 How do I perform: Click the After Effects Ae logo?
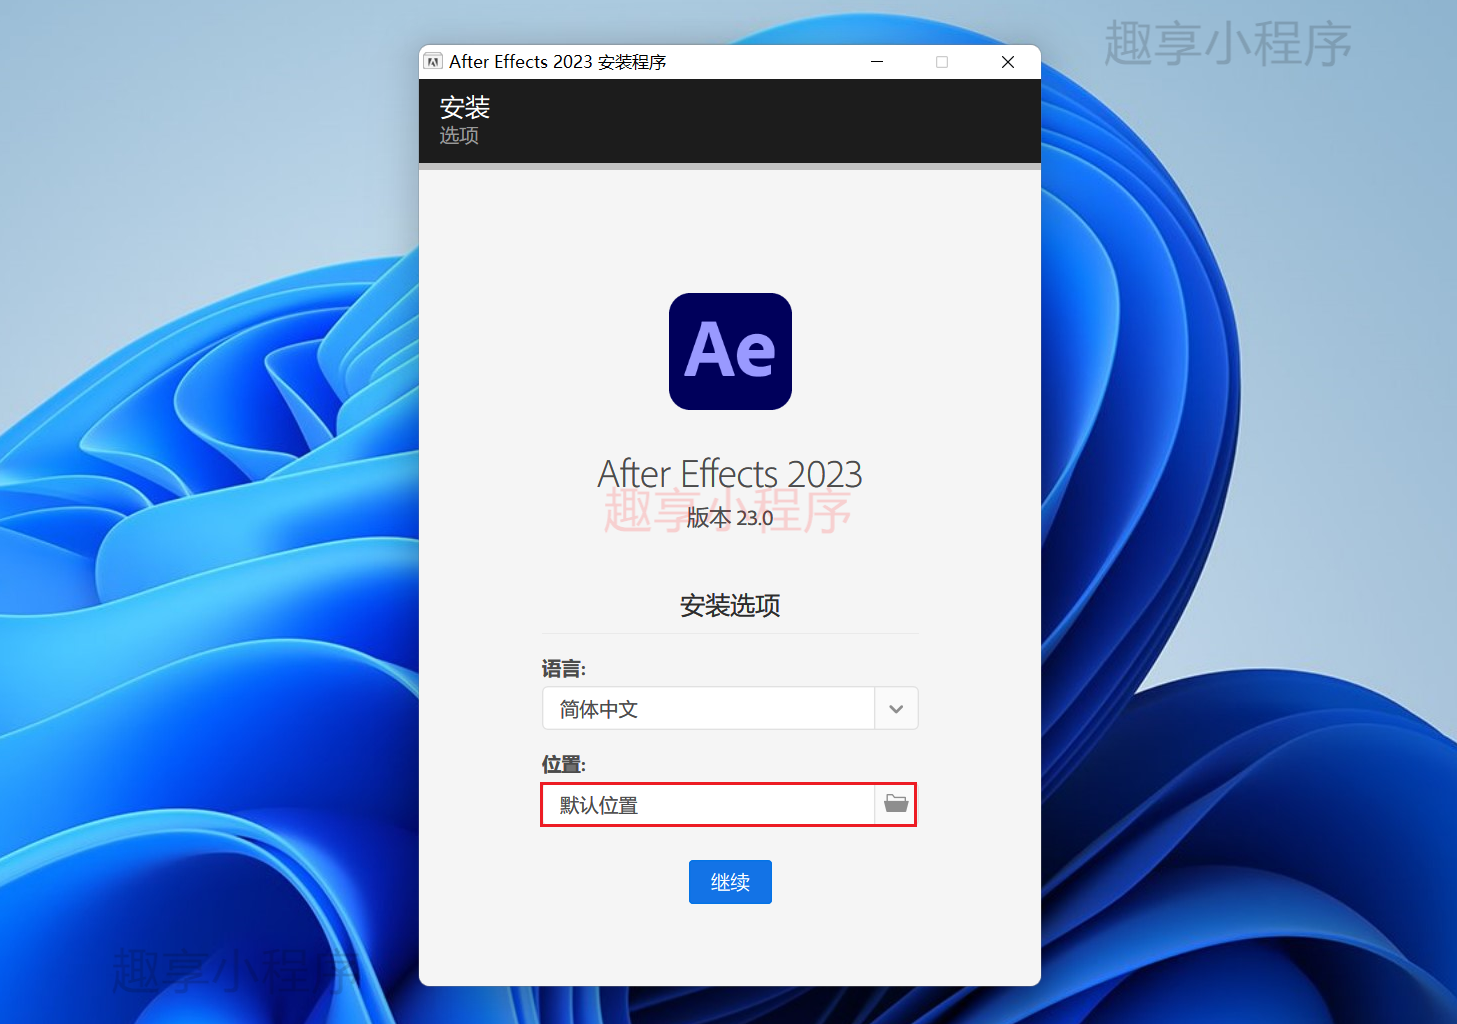click(x=730, y=351)
